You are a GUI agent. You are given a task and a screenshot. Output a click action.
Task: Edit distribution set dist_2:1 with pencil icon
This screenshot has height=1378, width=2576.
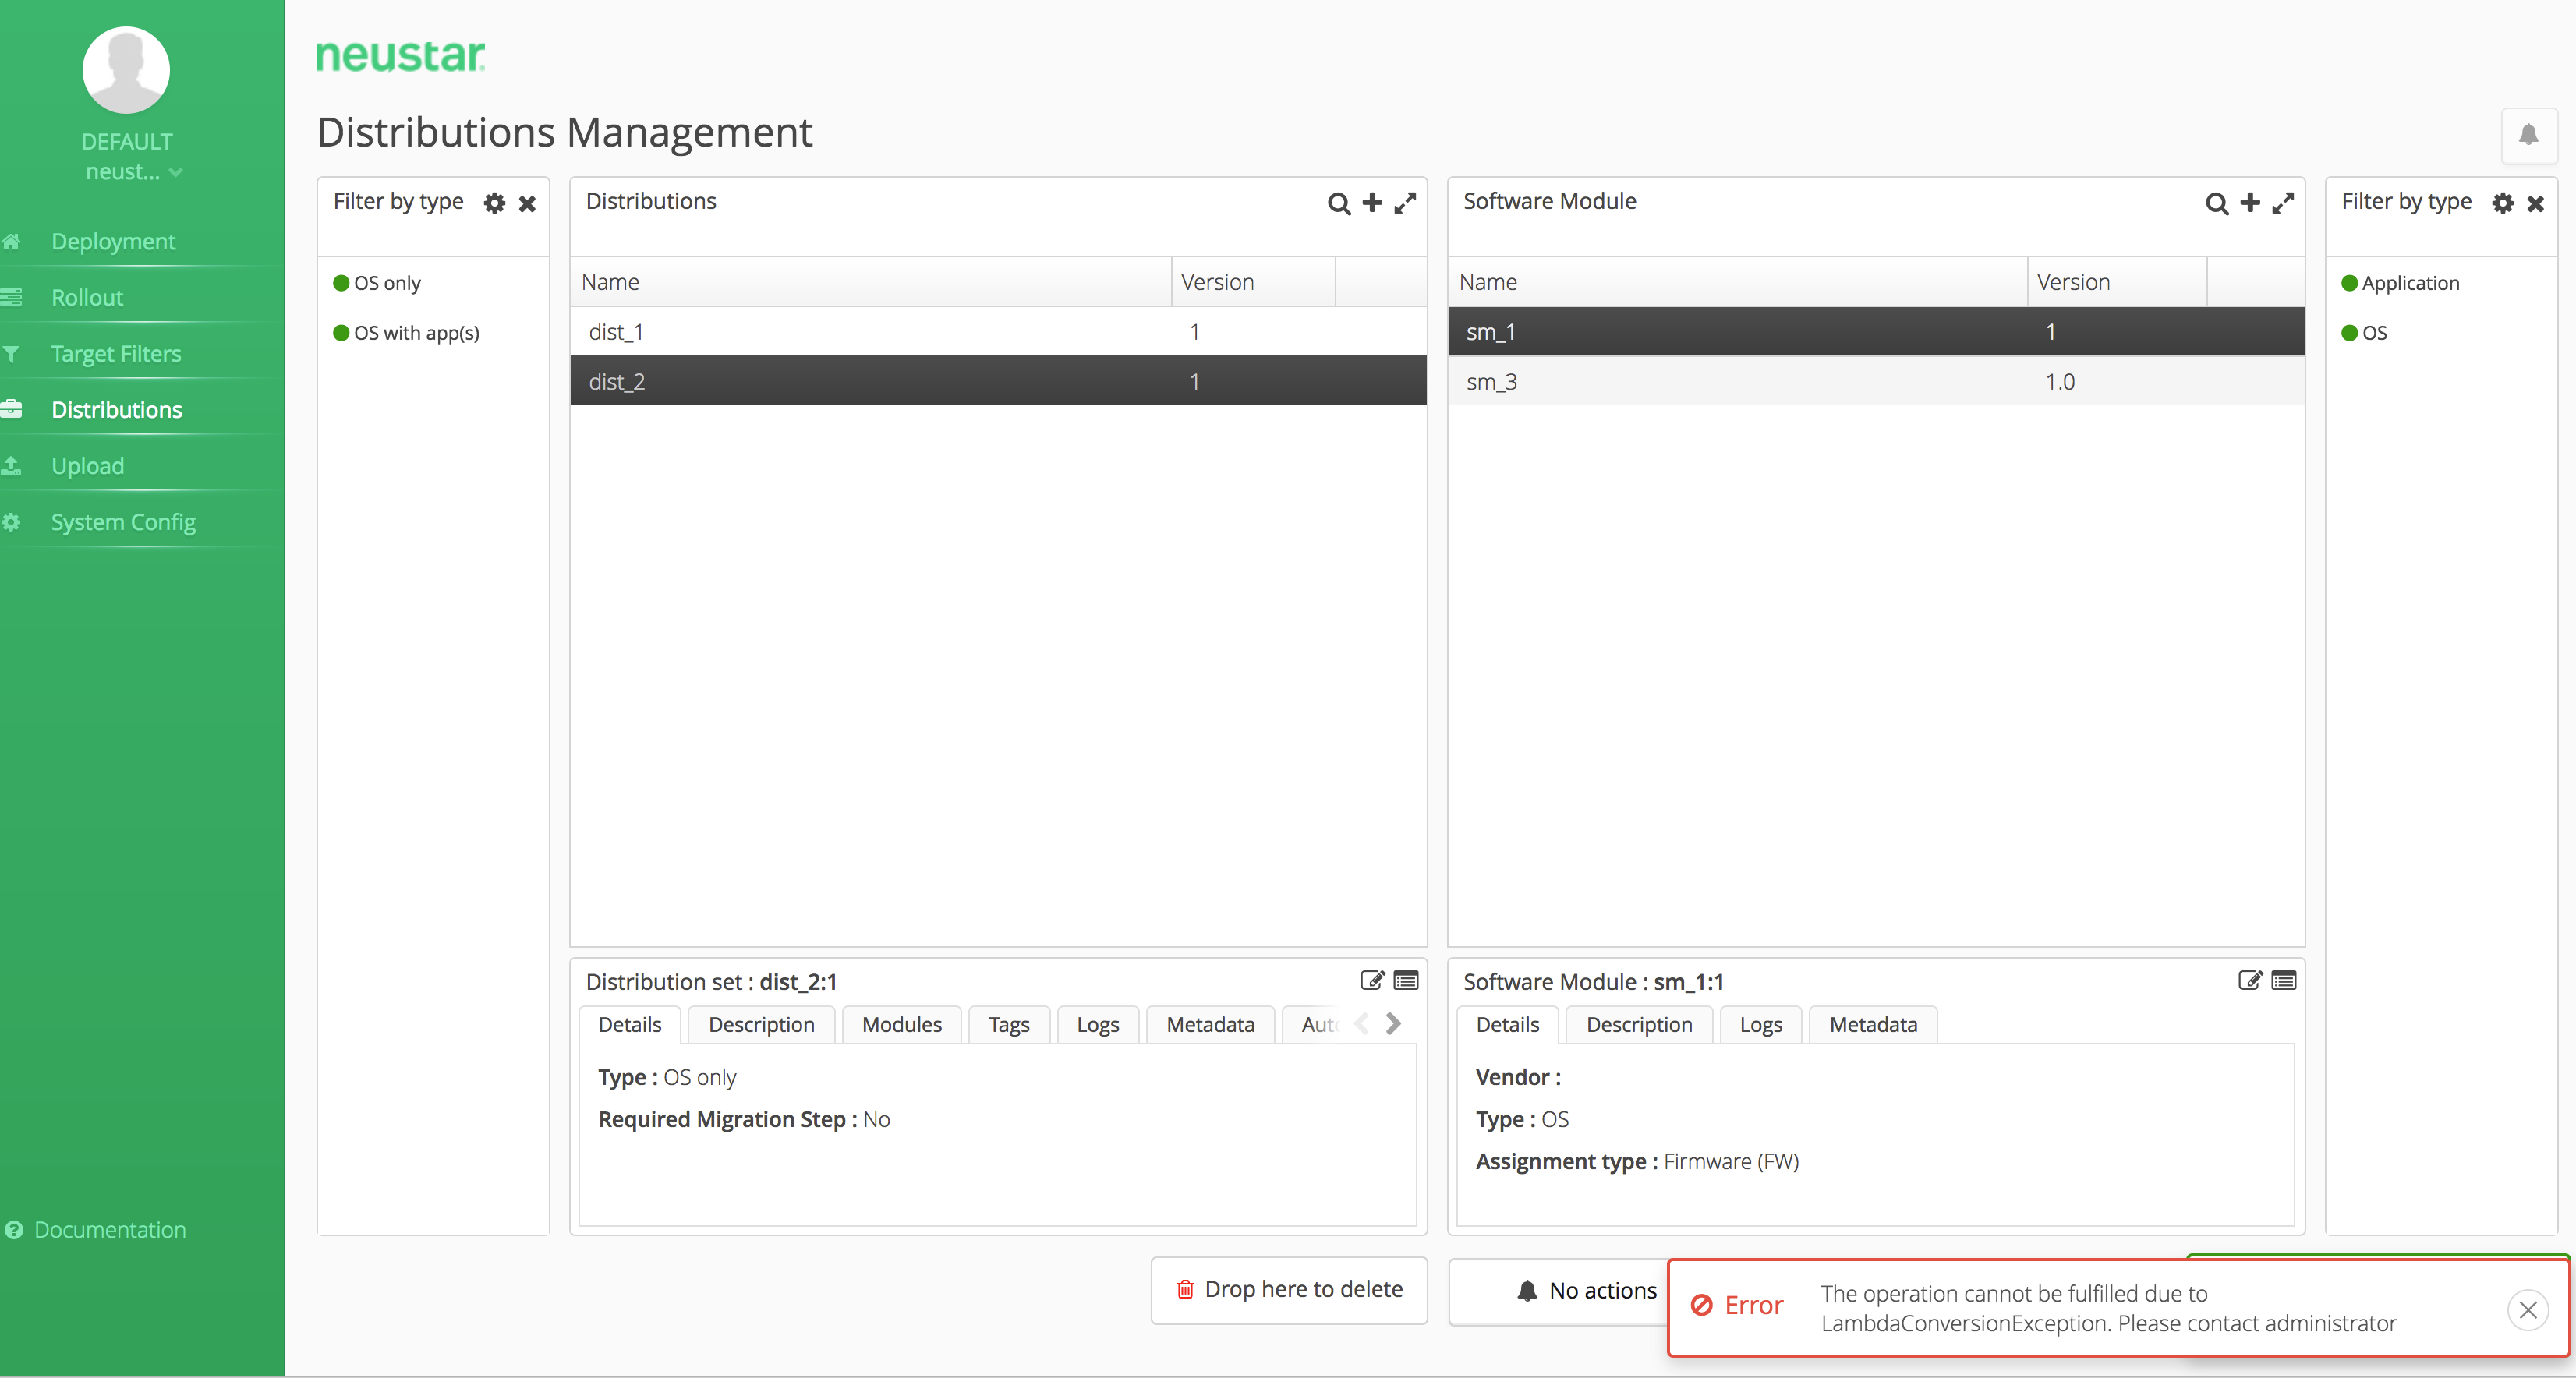coord(1371,981)
